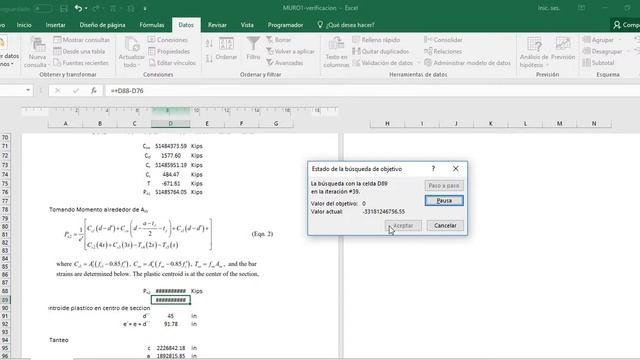Image resolution: width=640 pixels, height=360 pixels.
Task: Select column D header
Action: pos(171,123)
